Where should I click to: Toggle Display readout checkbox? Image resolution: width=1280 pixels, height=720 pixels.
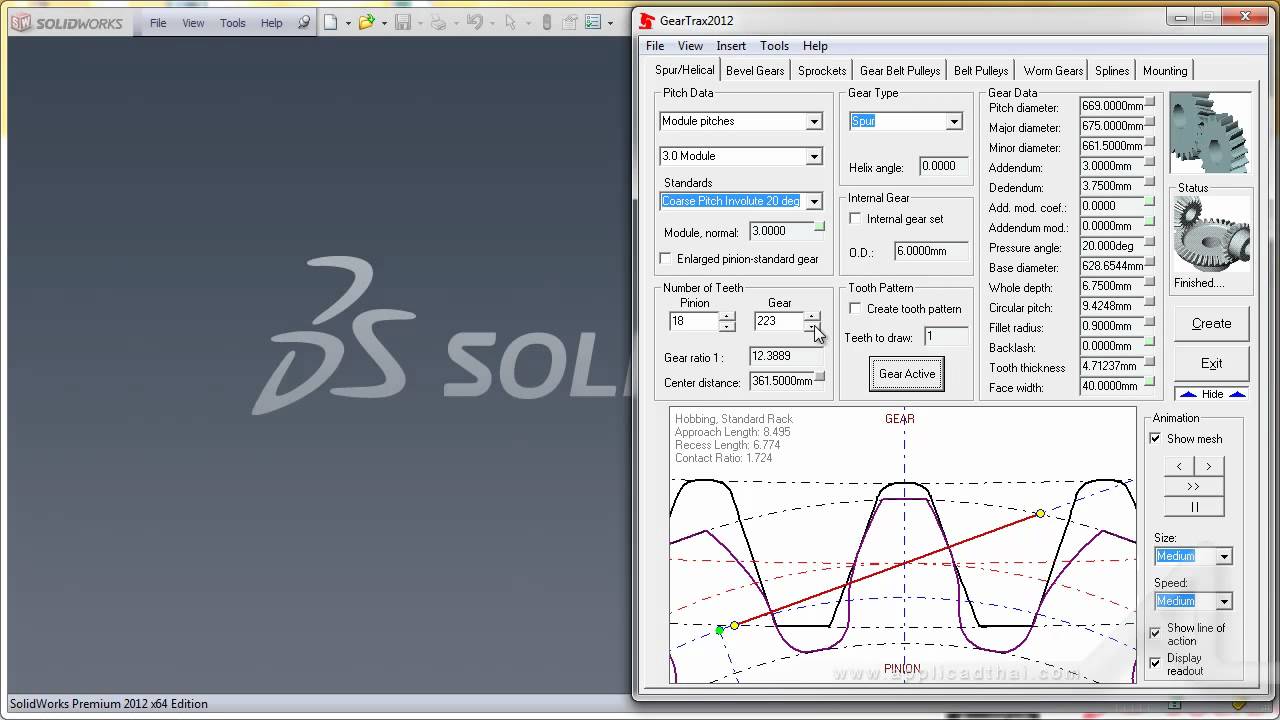tap(1155, 663)
